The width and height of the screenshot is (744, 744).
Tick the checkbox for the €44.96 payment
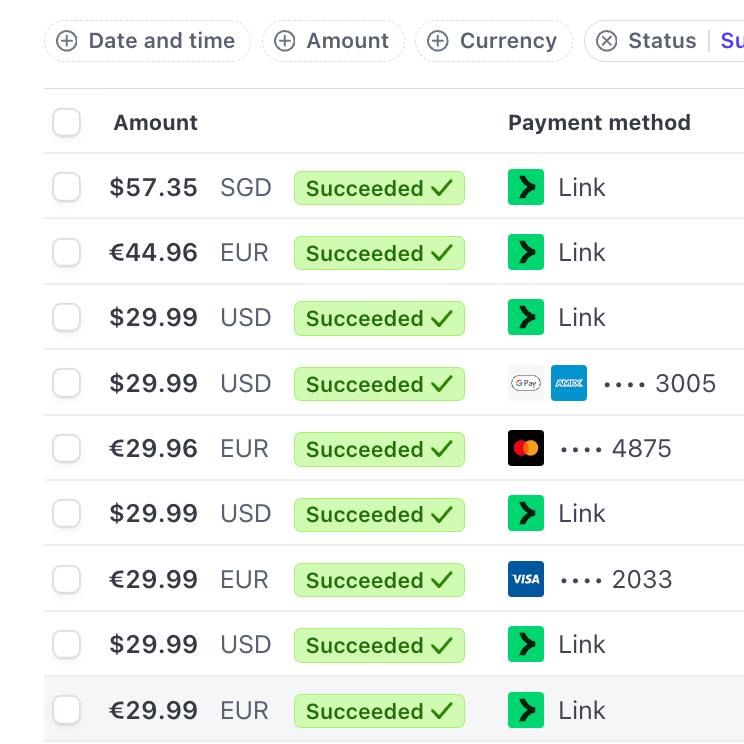coord(67,252)
